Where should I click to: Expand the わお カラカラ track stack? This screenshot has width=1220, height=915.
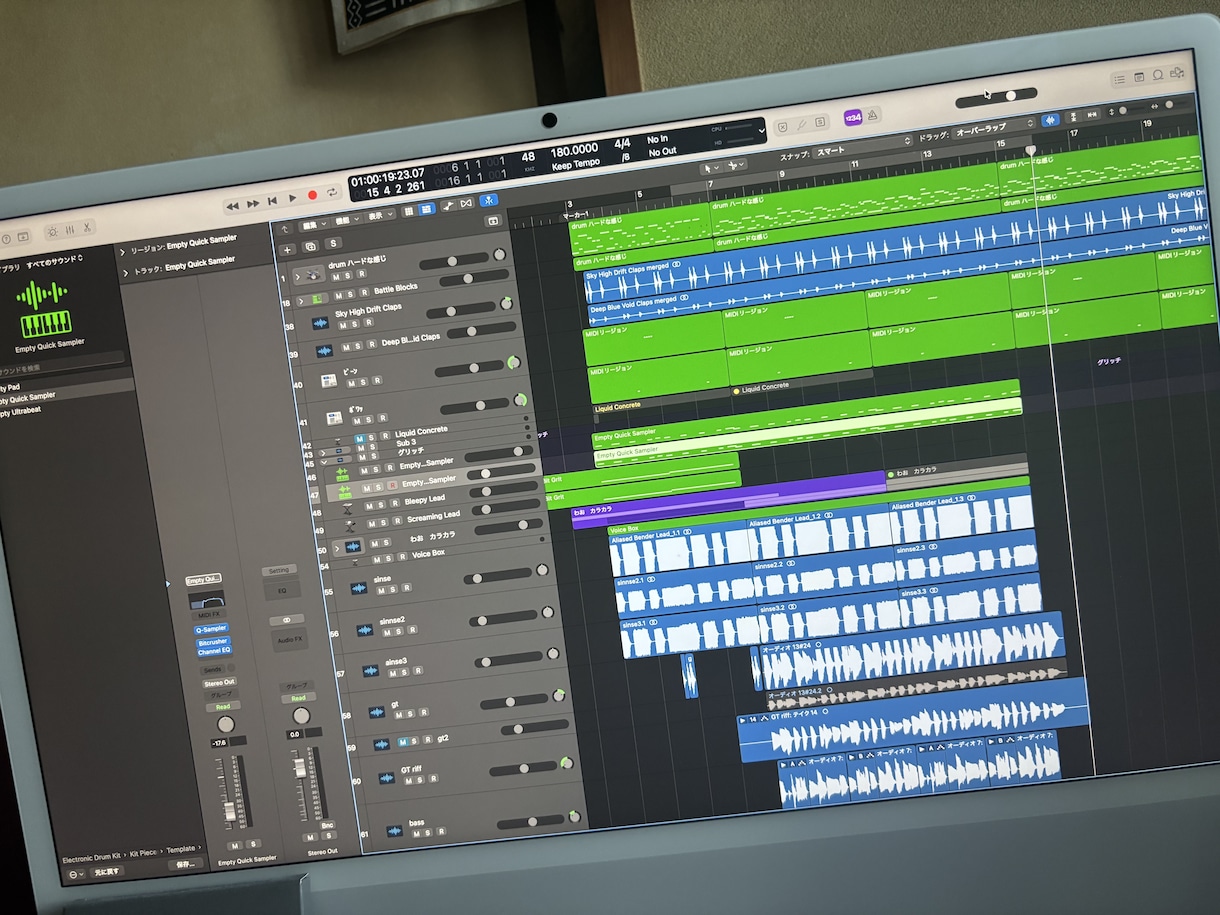(x=337, y=547)
